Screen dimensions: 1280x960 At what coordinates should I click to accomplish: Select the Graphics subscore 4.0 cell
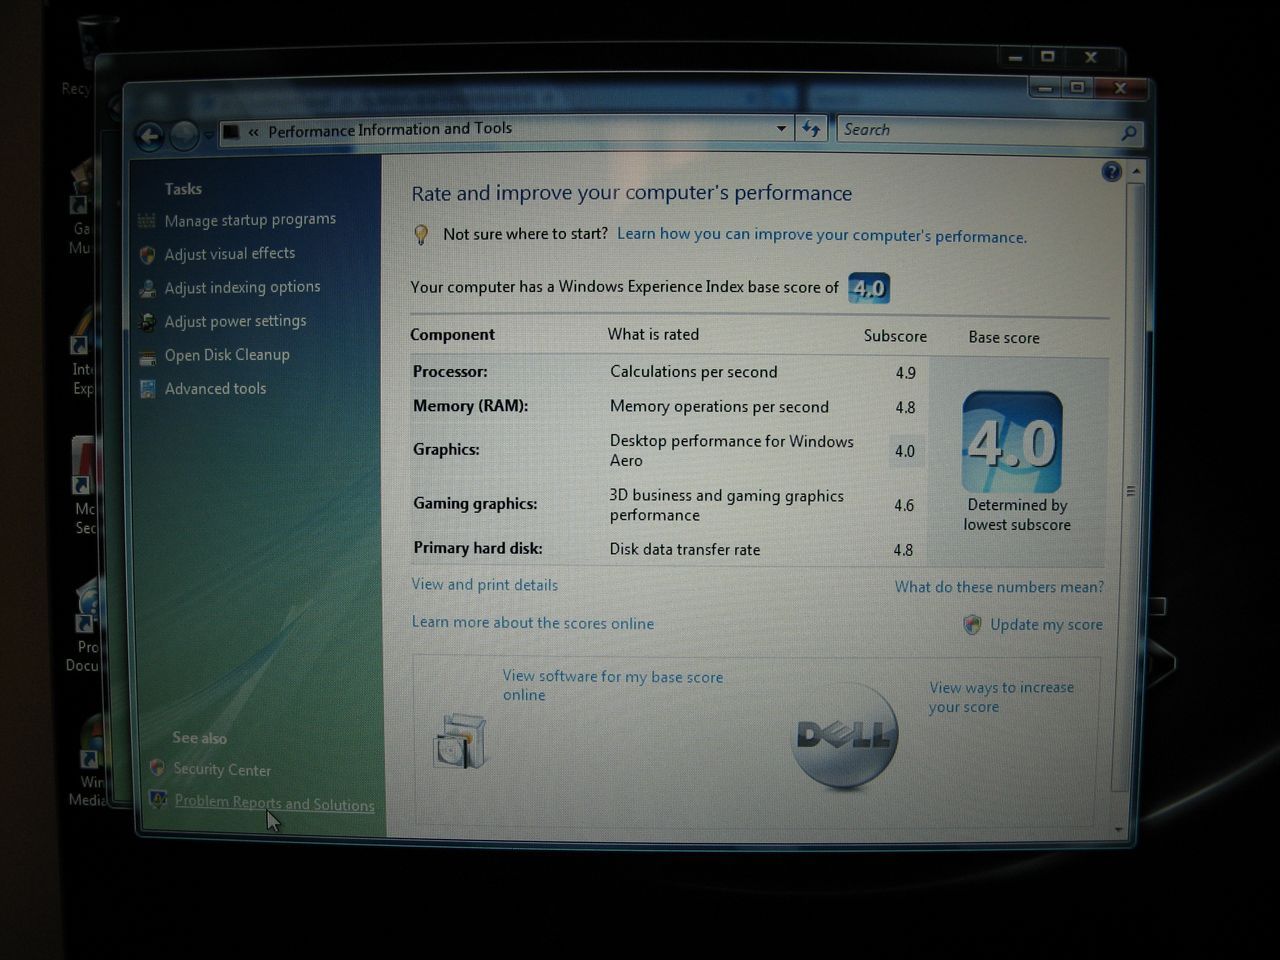click(905, 451)
